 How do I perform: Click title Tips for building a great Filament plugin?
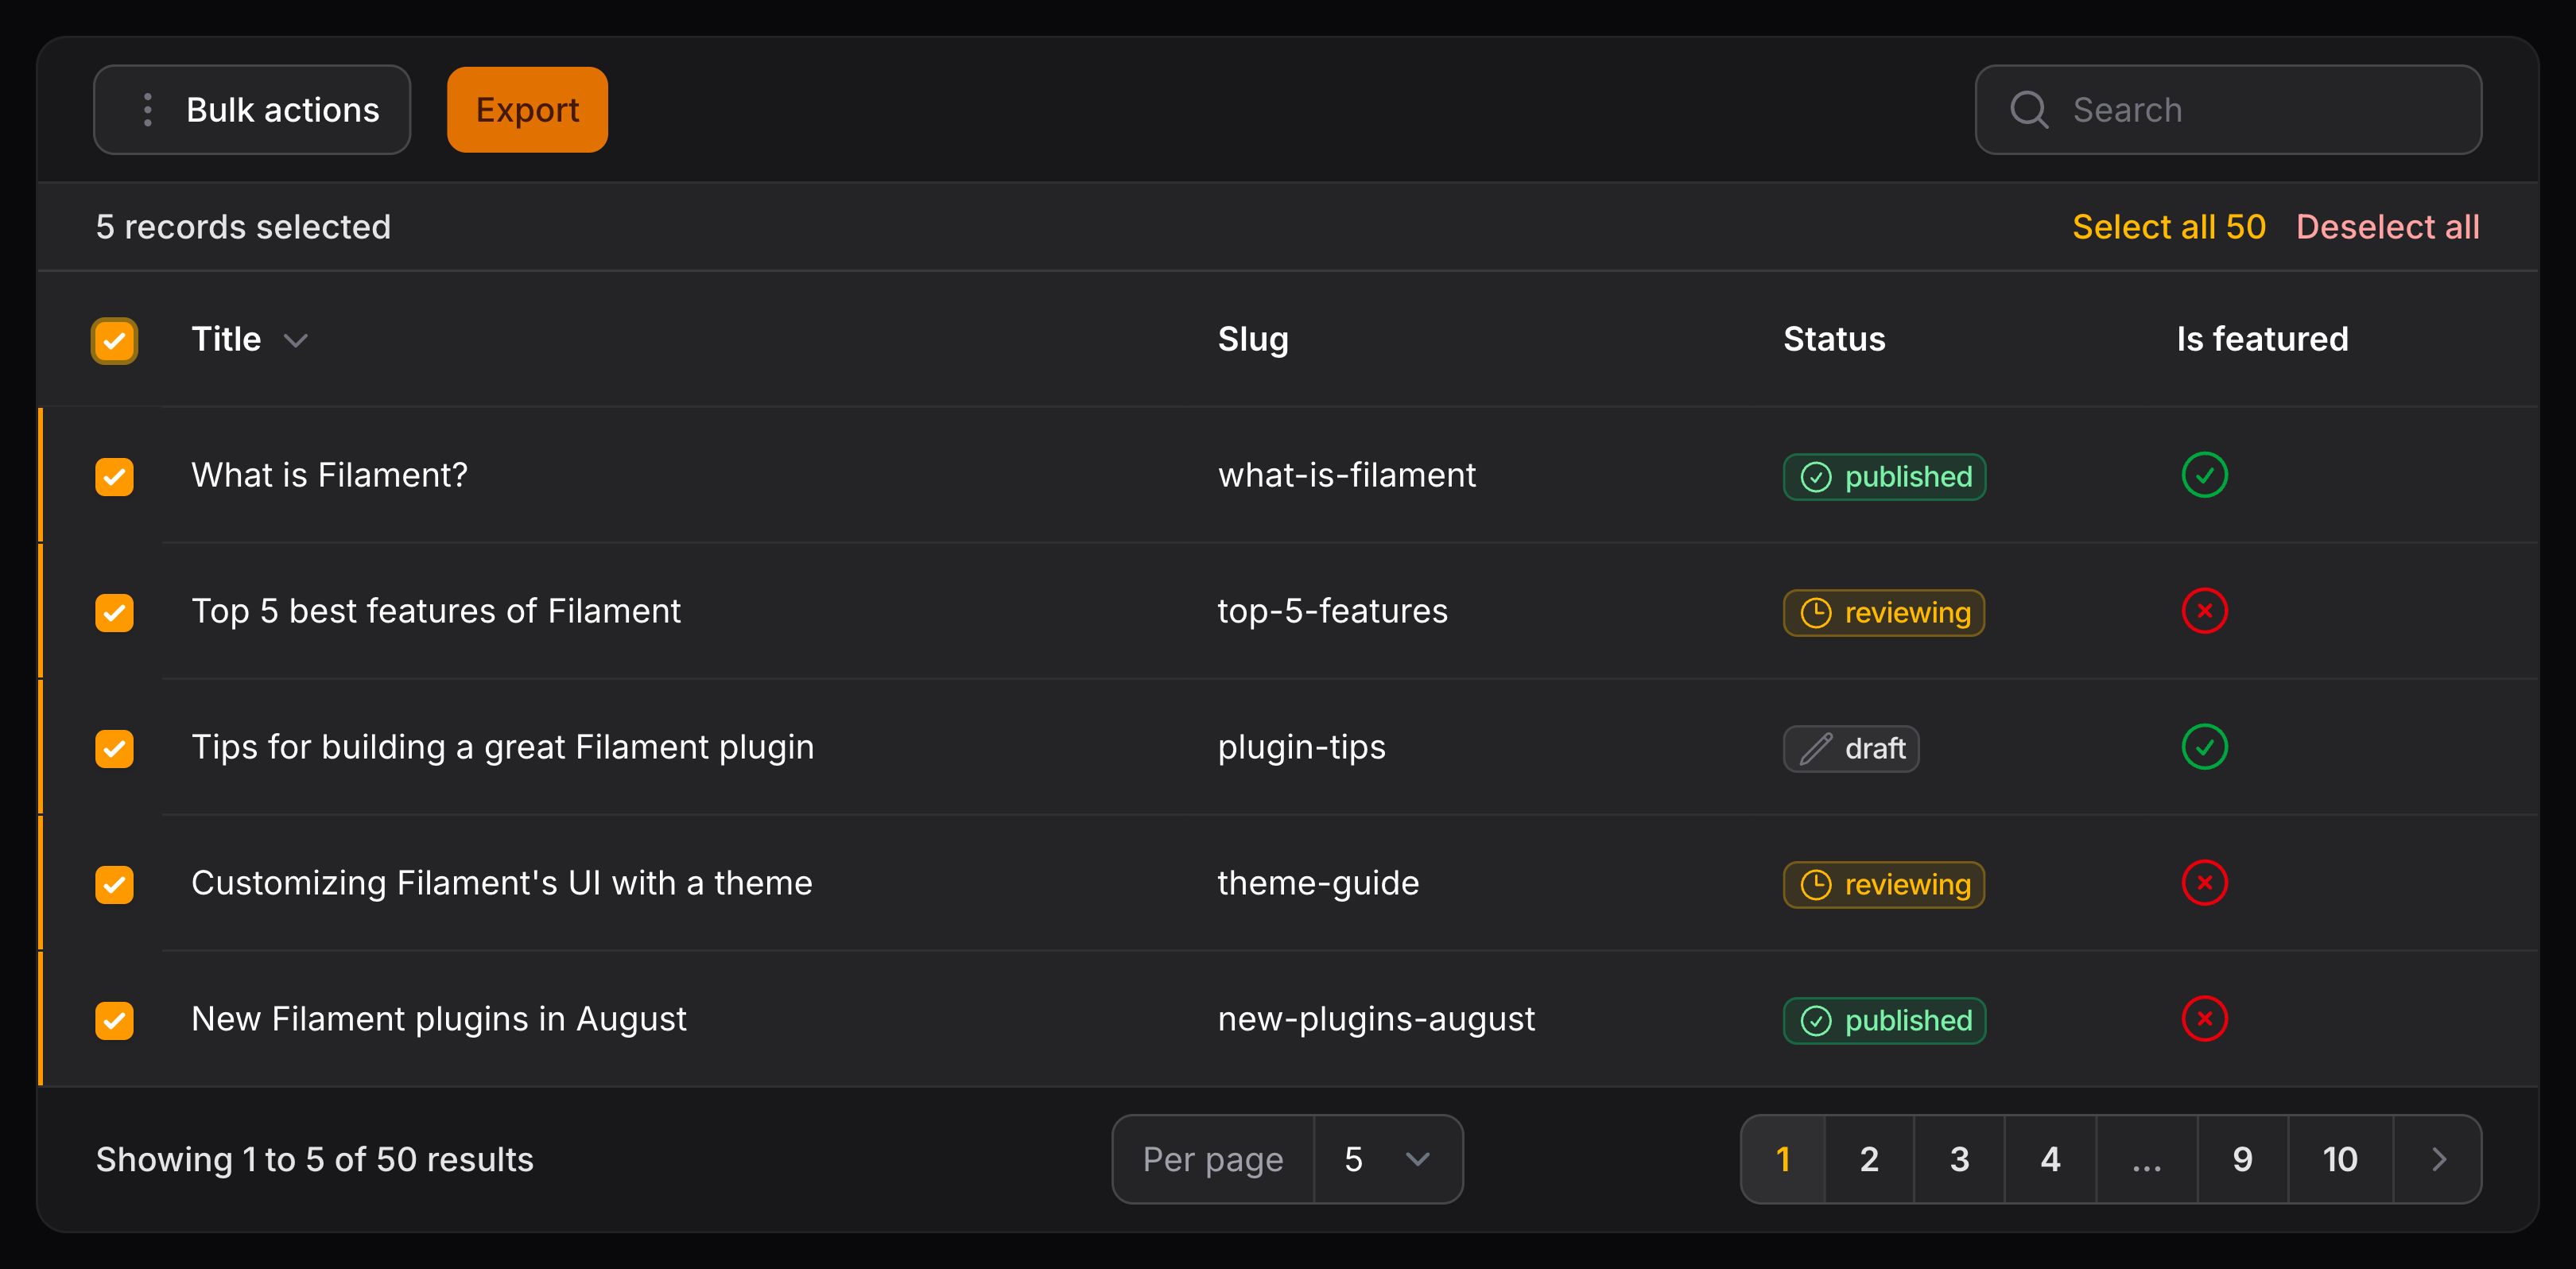pos(502,747)
